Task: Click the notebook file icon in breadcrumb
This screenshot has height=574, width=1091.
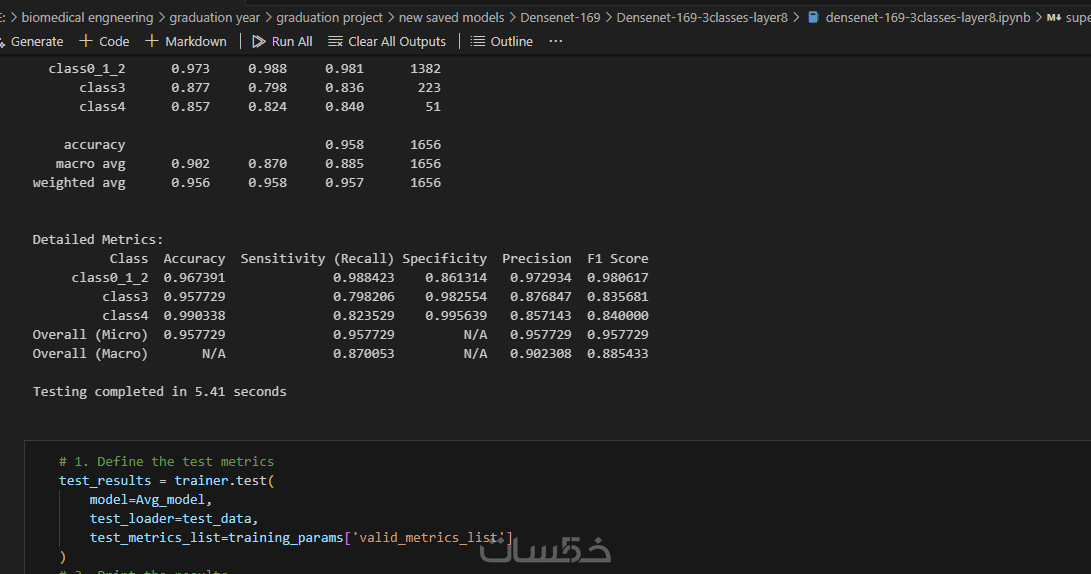Action: [x=813, y=18]
